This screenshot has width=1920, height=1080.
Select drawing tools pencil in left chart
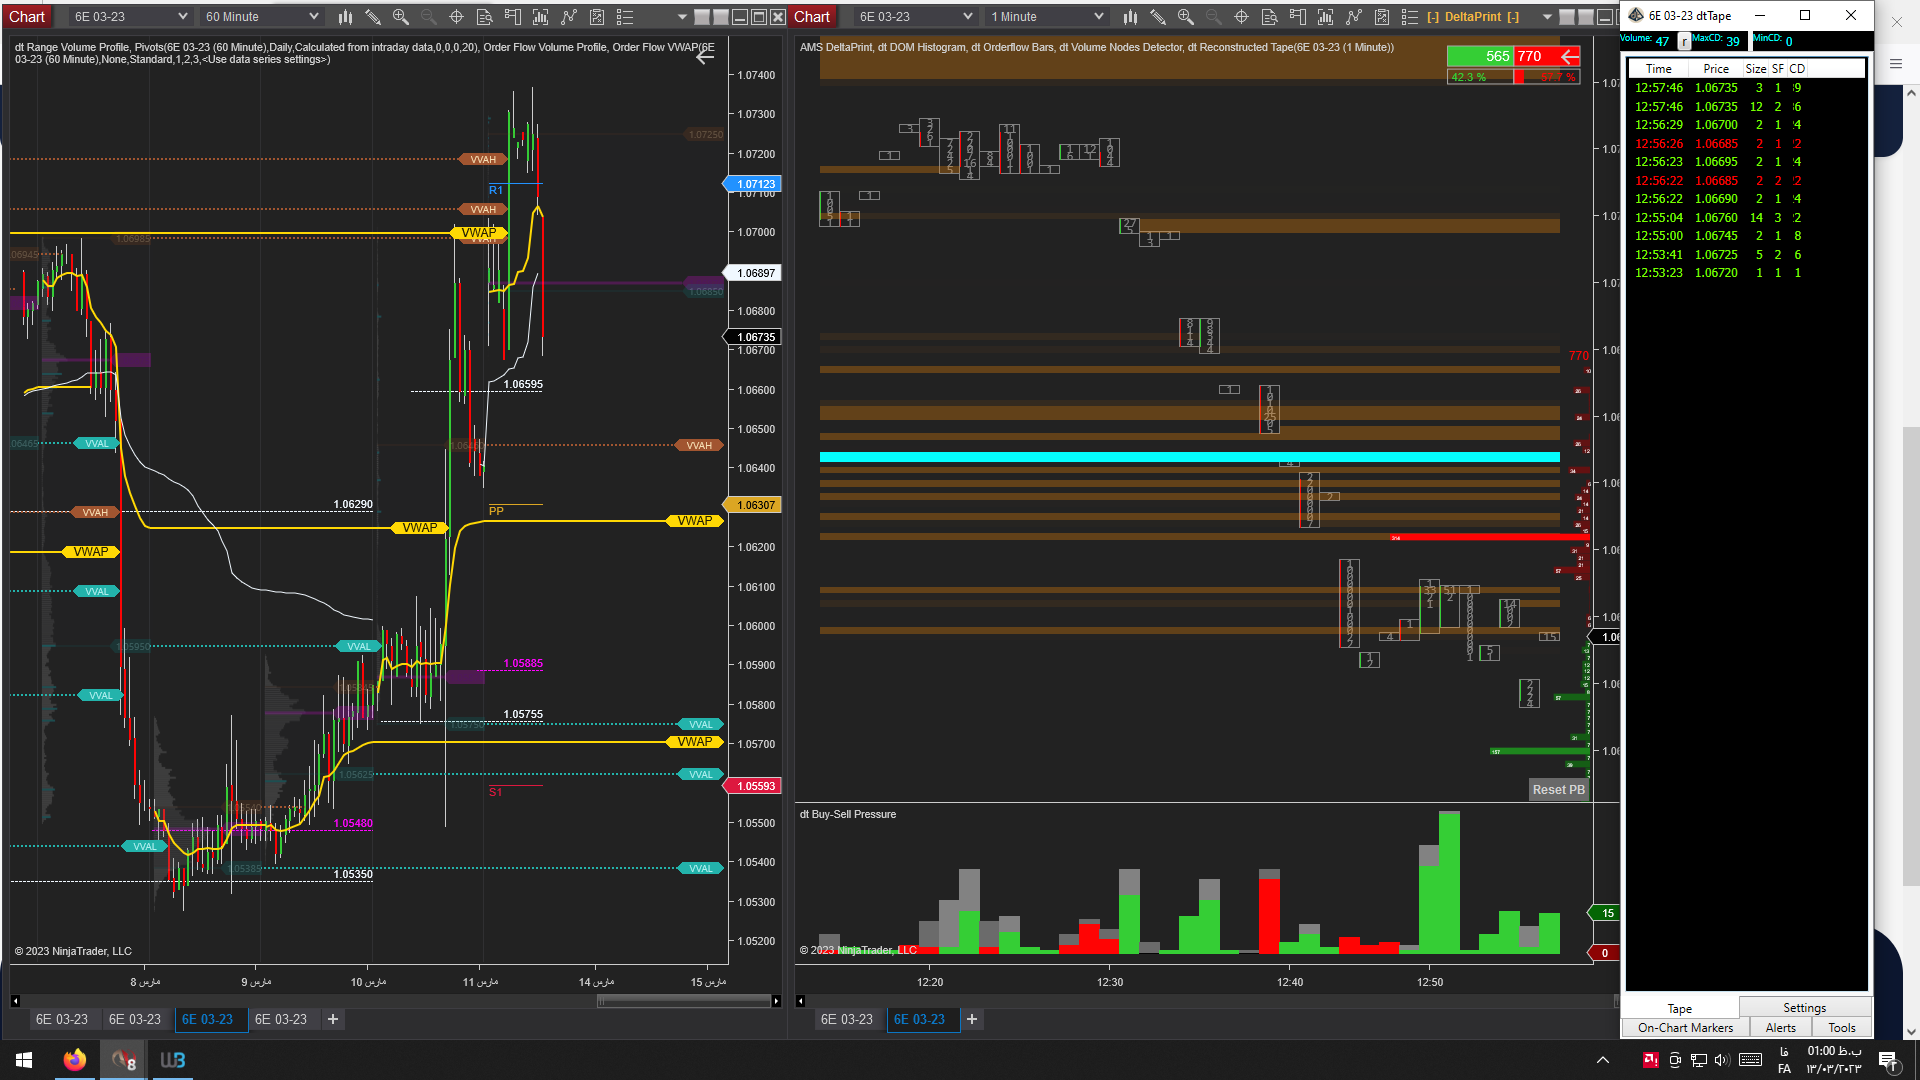click(x=373, y=17)
